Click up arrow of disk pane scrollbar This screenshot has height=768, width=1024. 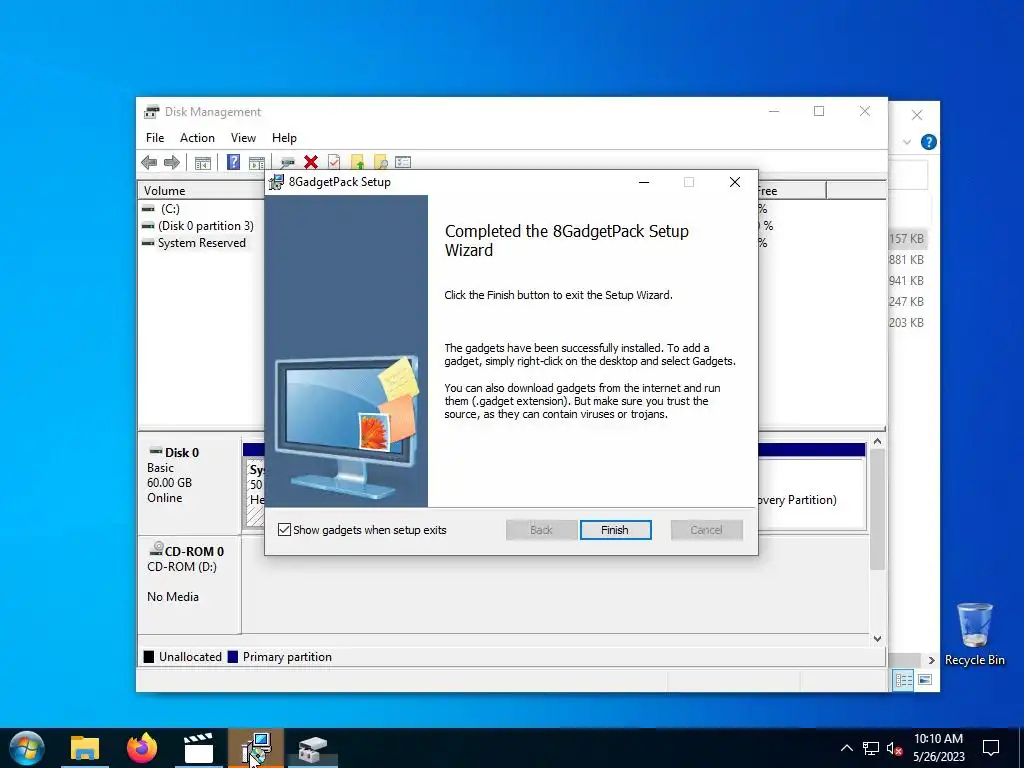(878, 442)
